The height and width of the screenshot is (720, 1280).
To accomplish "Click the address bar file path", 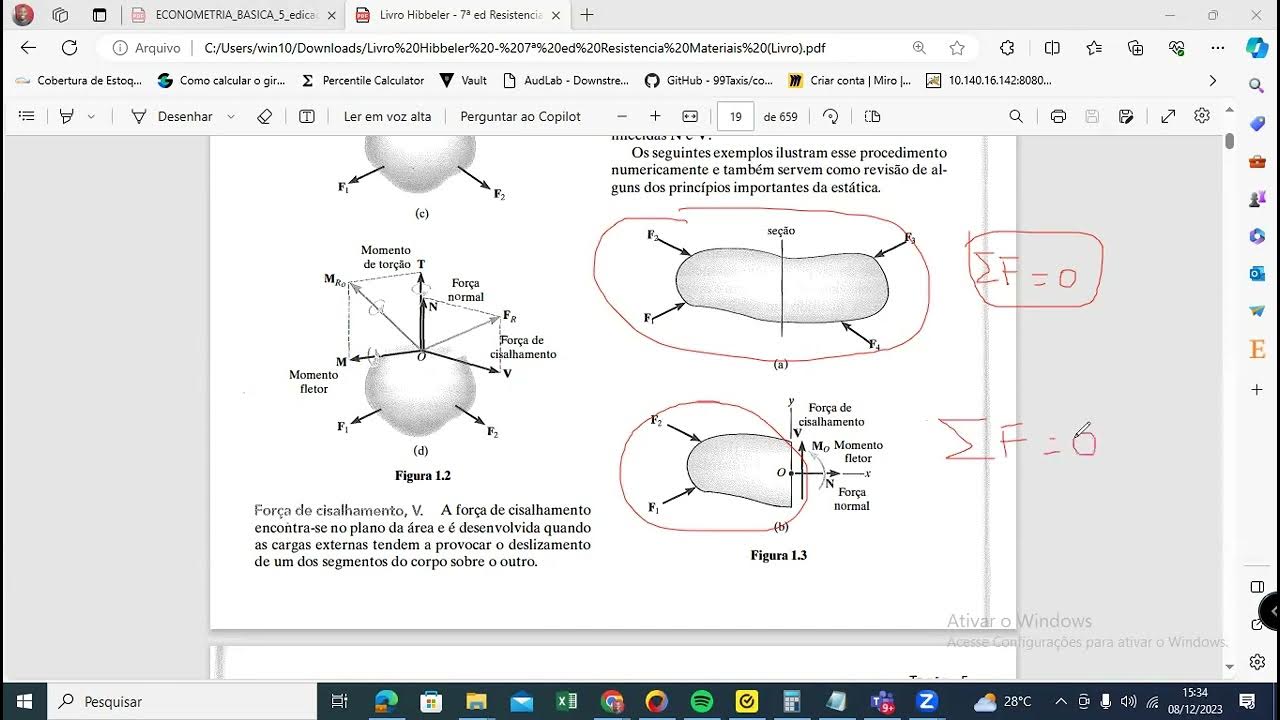I will [x=515, y=48].
